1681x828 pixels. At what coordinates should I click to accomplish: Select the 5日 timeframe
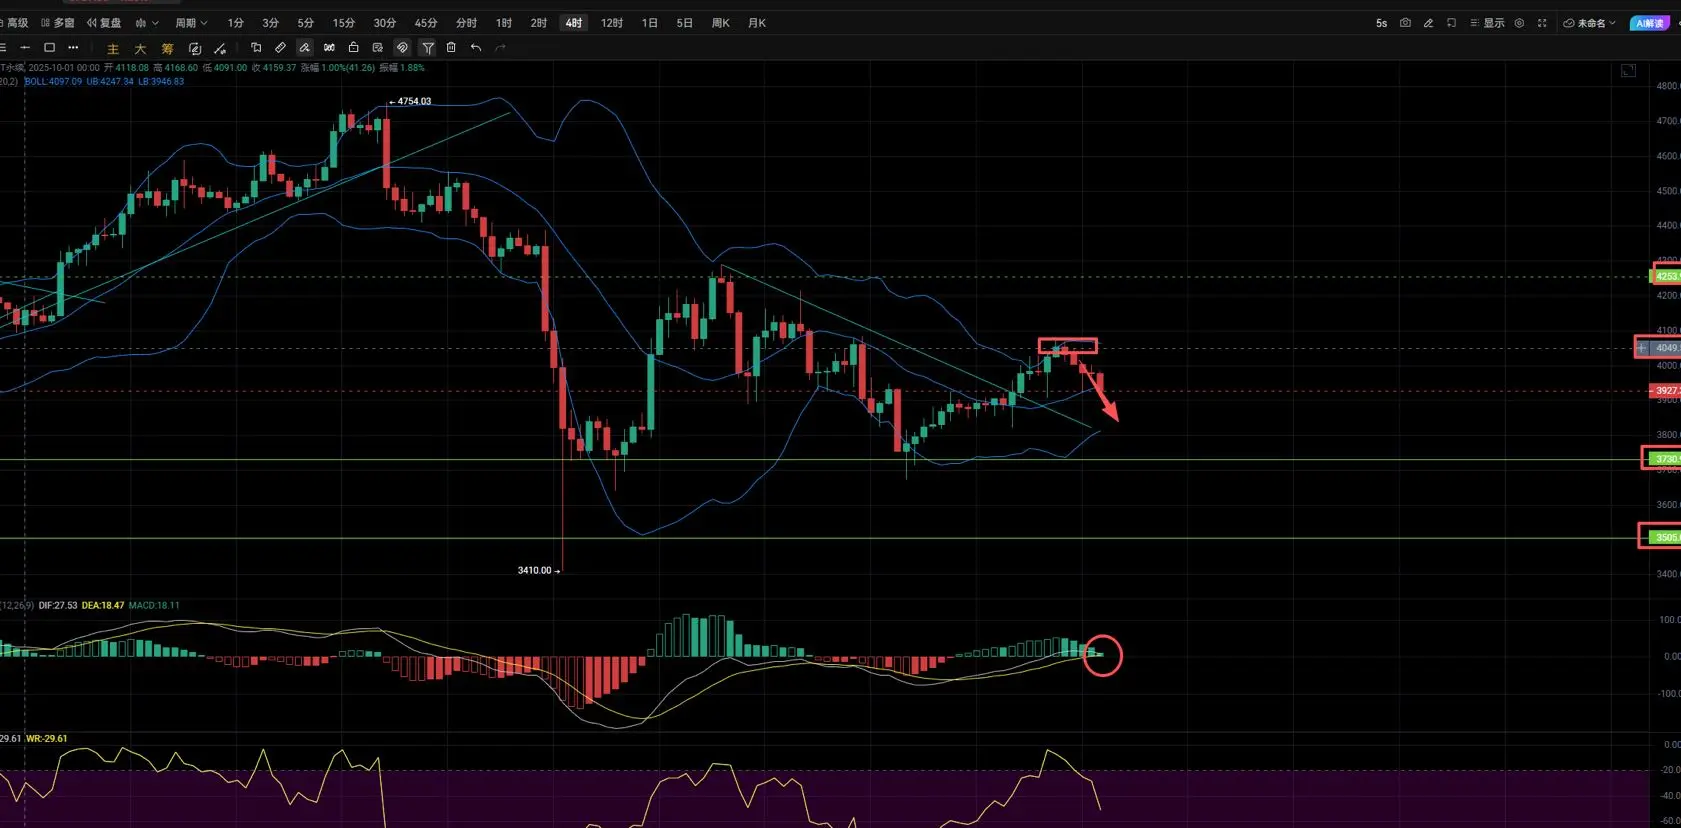685,23
